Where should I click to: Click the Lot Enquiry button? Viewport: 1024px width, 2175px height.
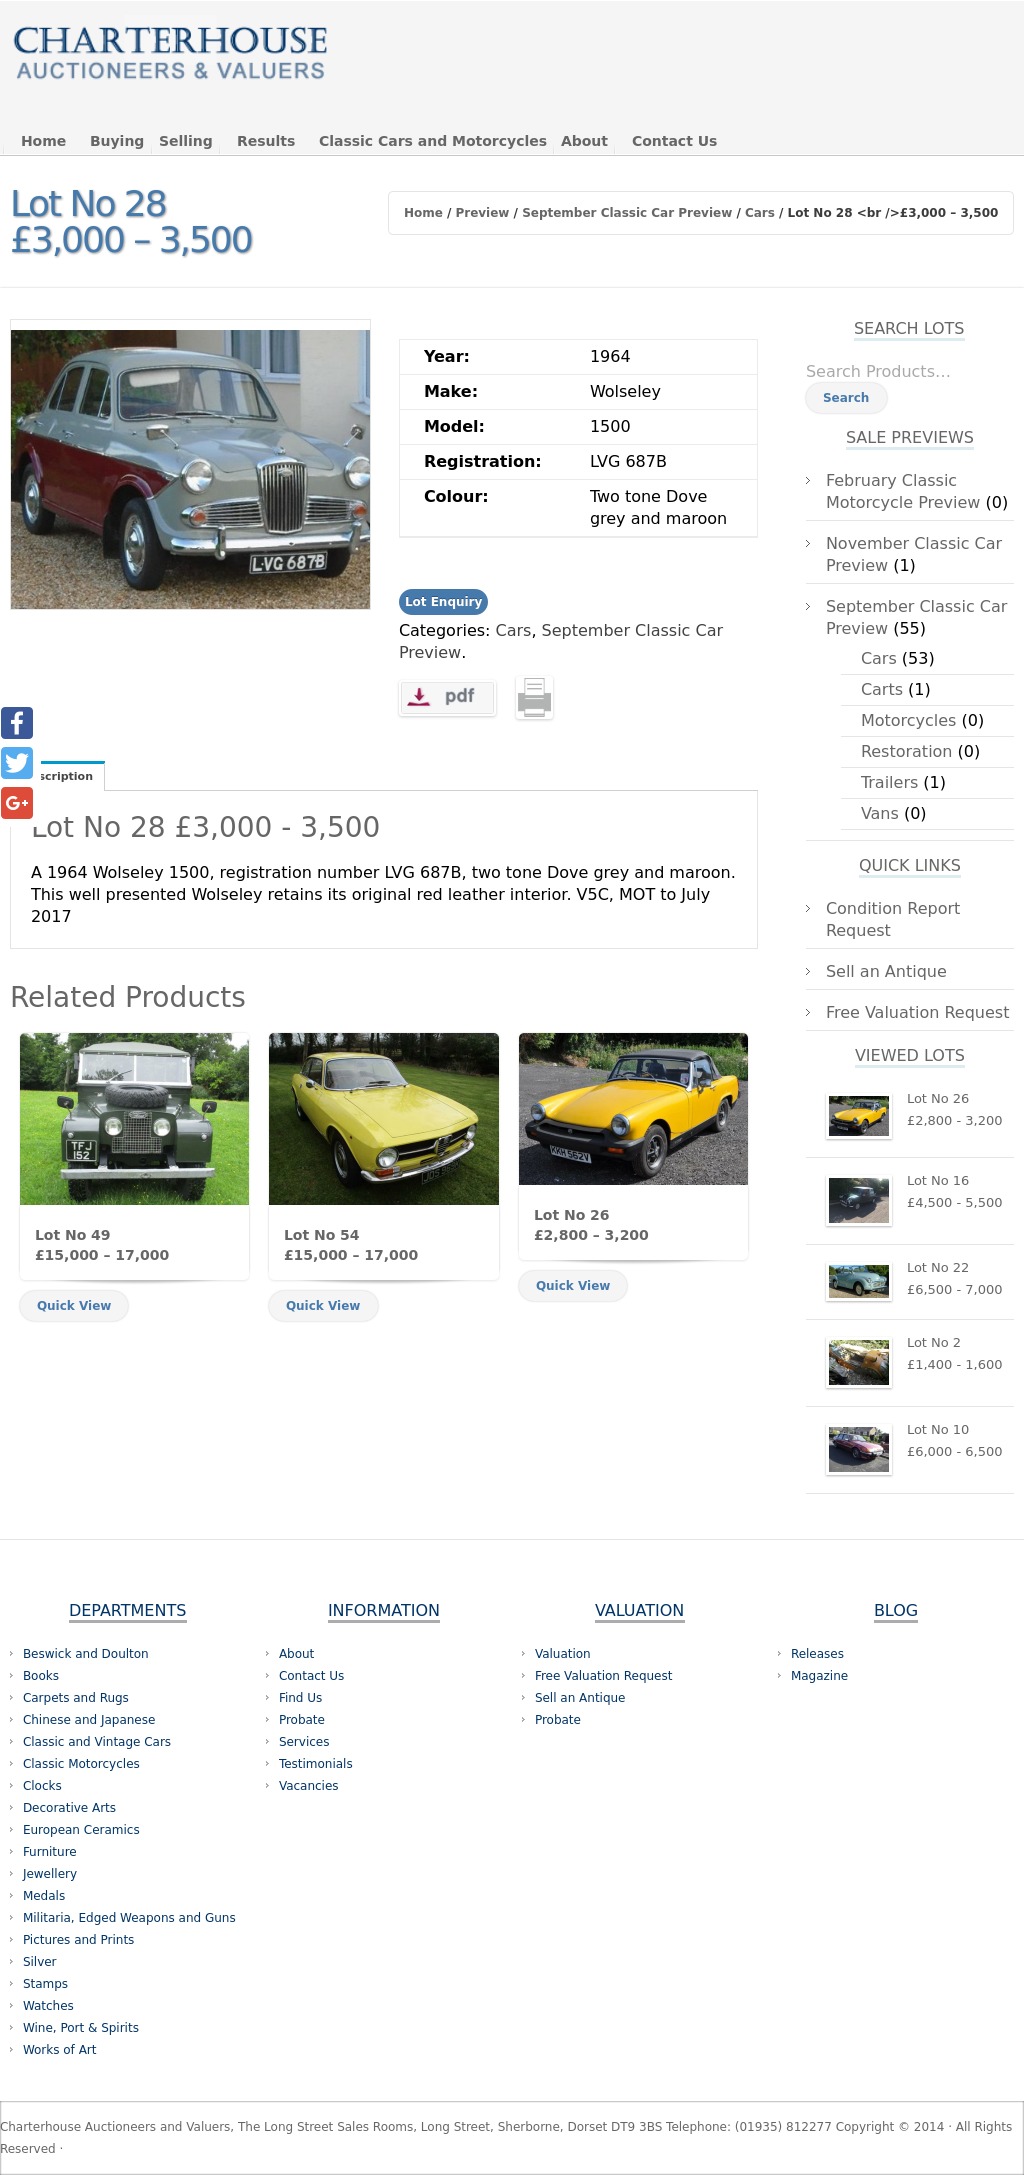(443, 602)
